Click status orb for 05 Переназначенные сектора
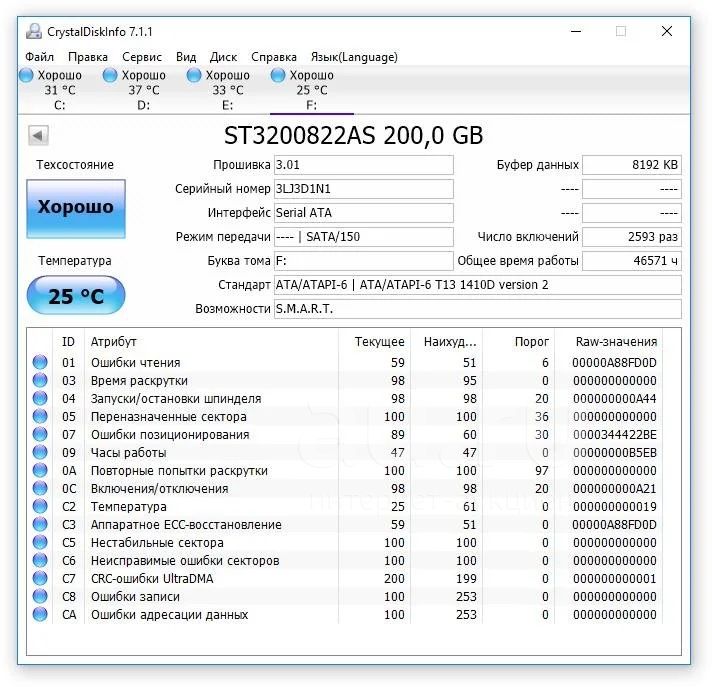Screen dimensions: 712x687 pyautogui.click(x=40, y=416)
